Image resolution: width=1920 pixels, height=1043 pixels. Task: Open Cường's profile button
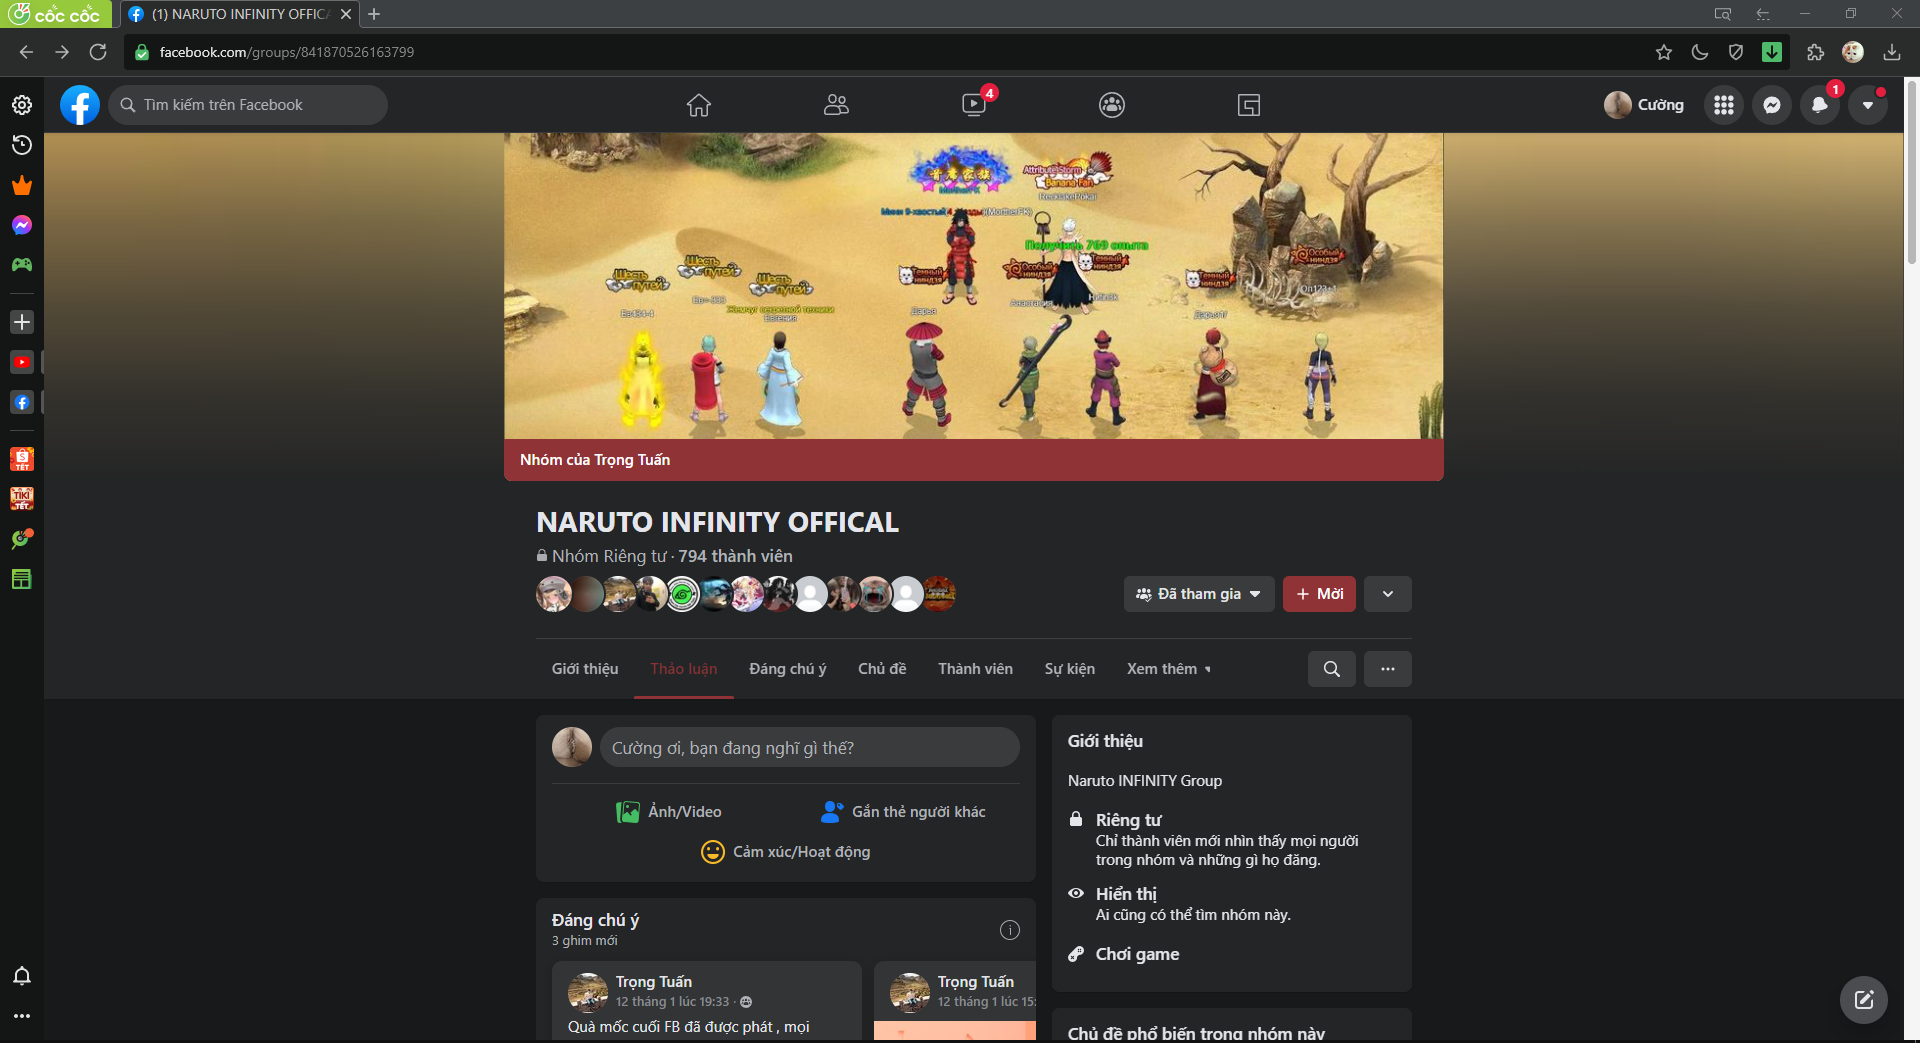tap(1645, 105)
